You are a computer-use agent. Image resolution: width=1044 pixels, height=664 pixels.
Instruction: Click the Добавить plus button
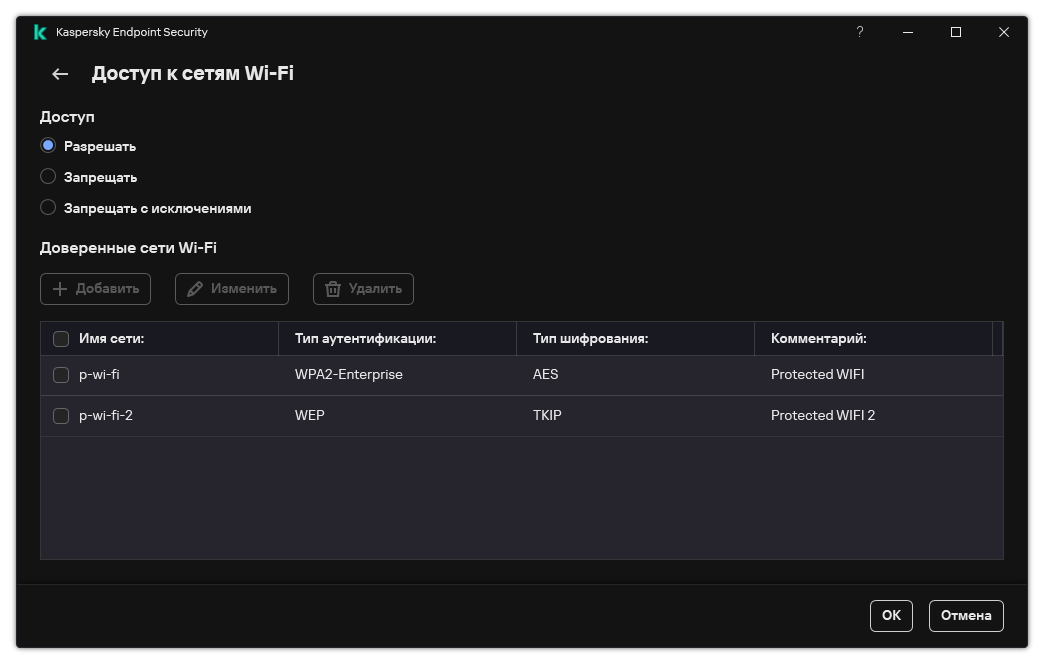point(96,289)
